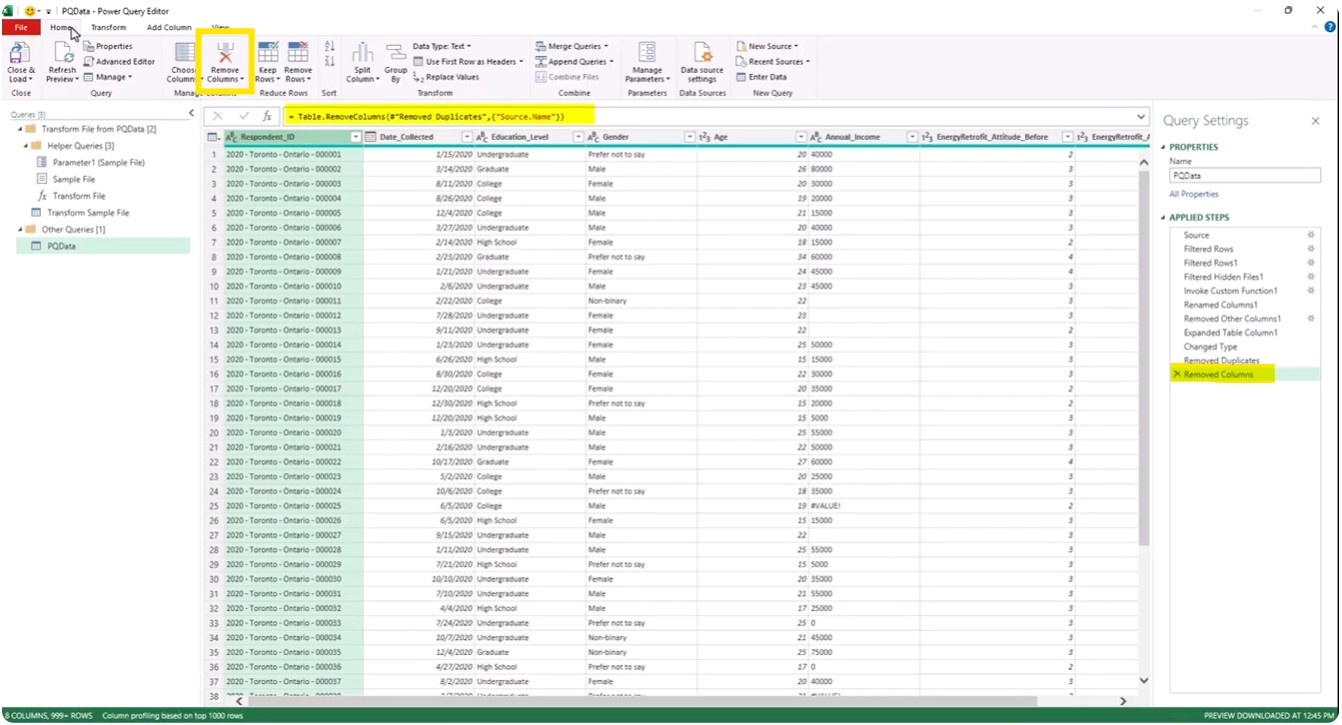Screen dimensions: 1342x725
Task: Open the Data Type: Text dropdown
Action: pos(441,46)
